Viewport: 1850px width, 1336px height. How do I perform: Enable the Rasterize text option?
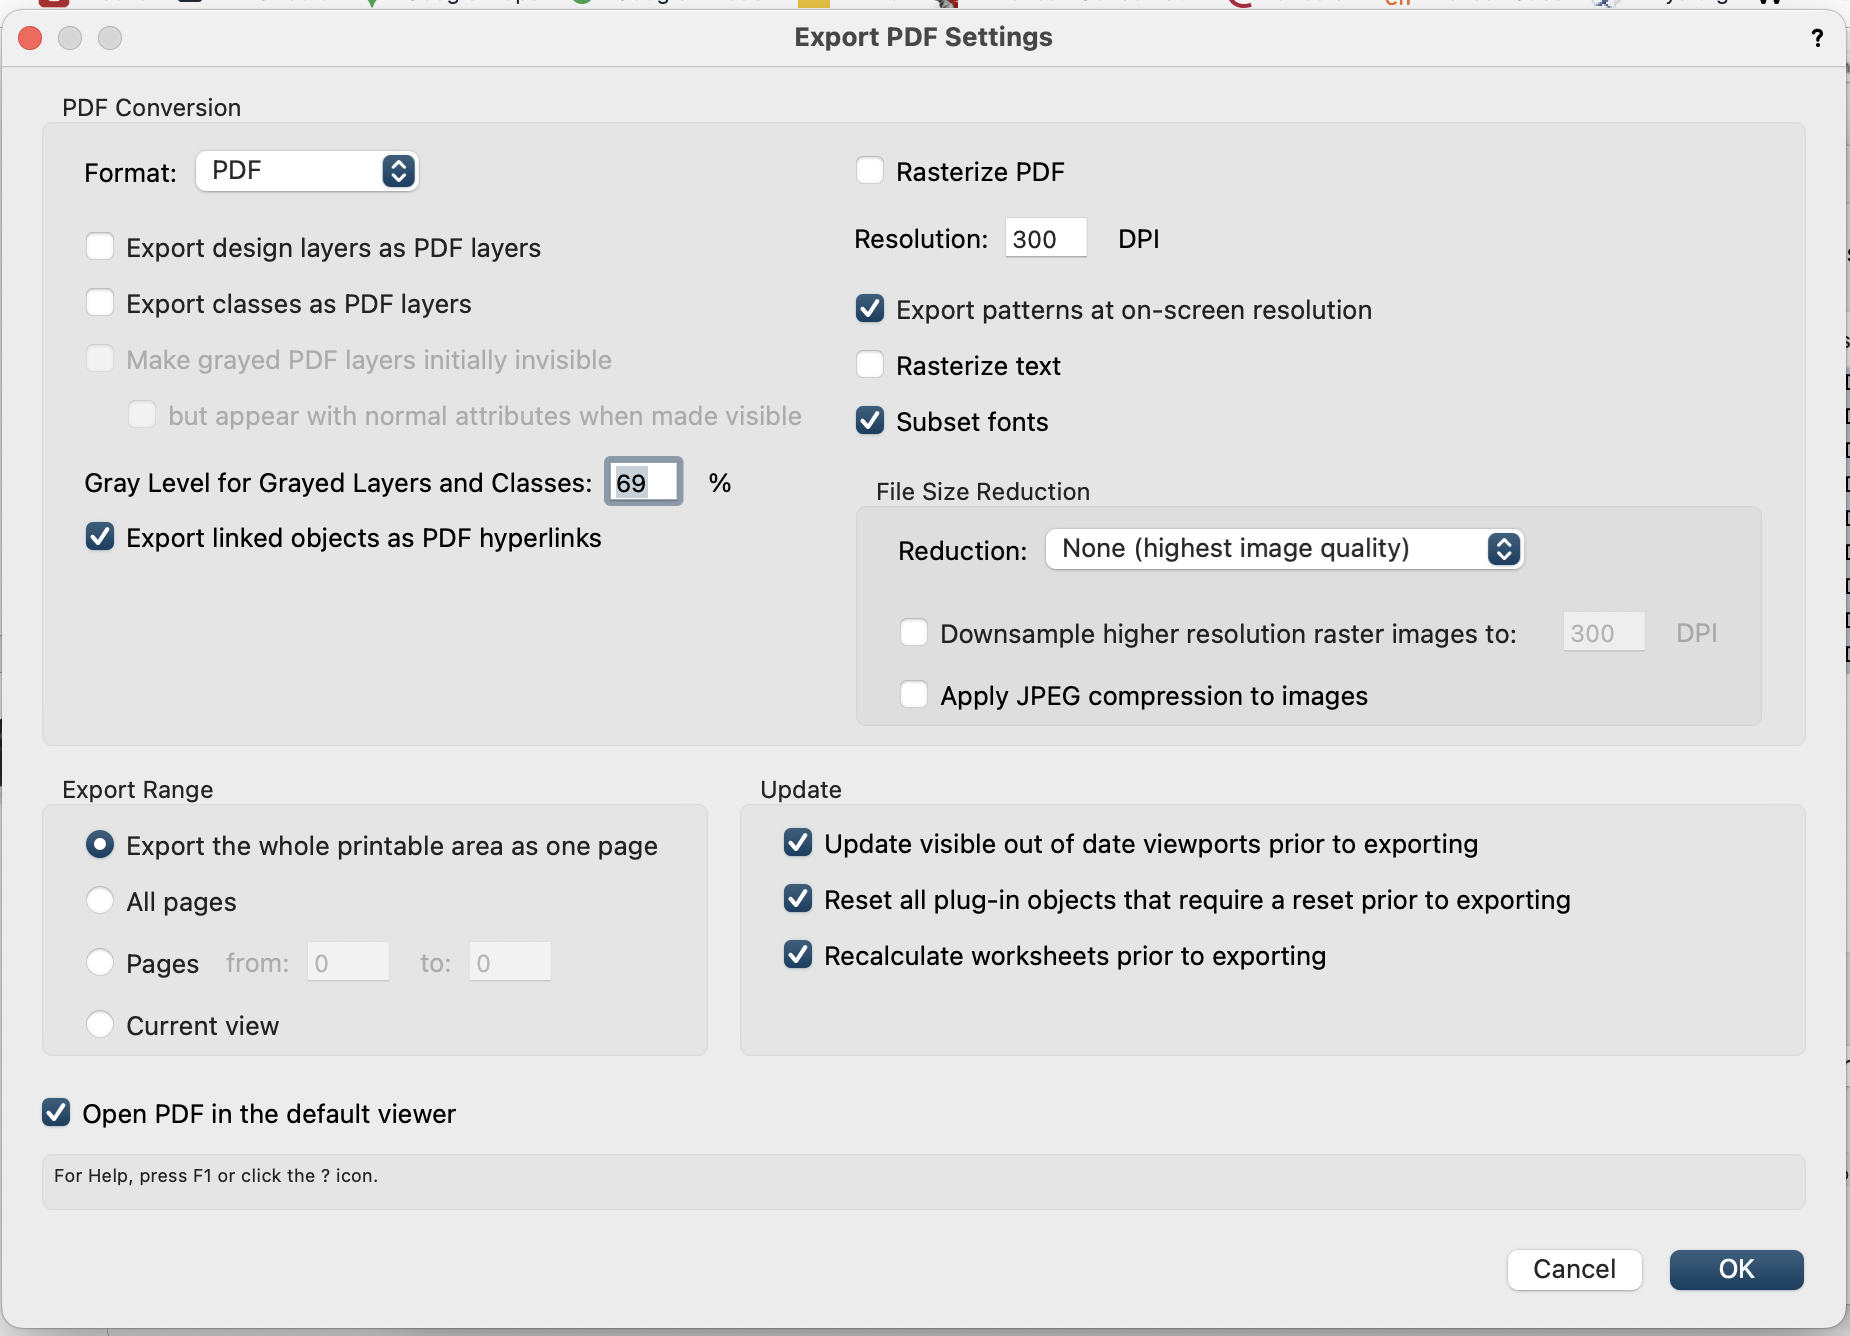click(870, 365)
